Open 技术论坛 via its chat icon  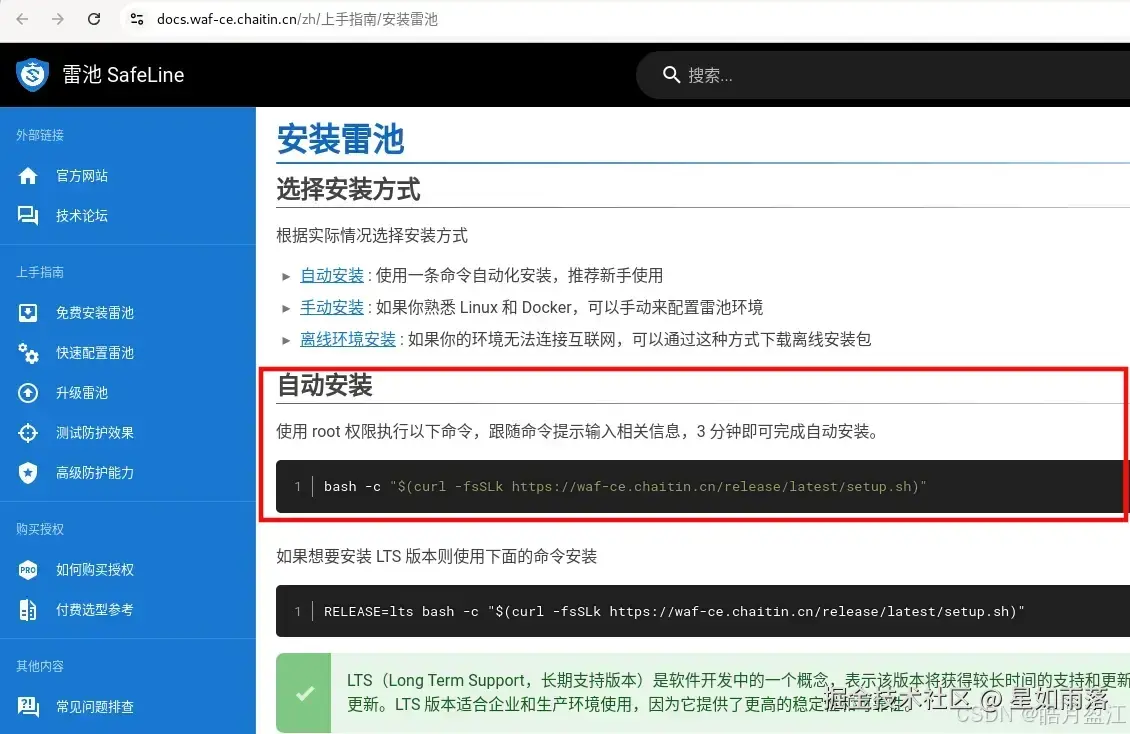click(27, 215)
